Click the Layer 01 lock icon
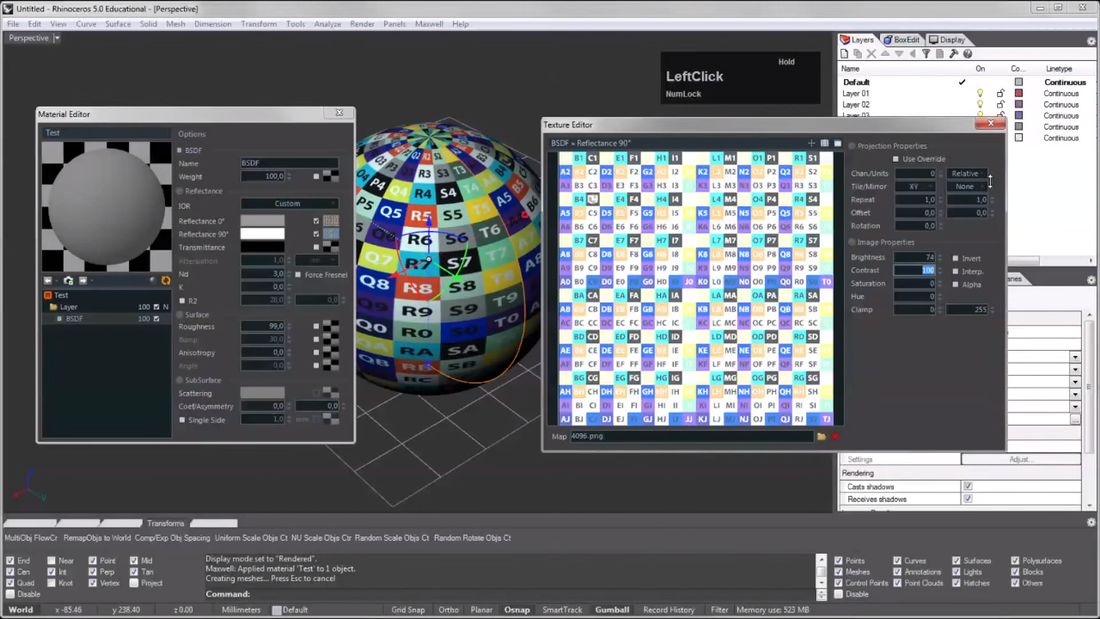 click(x=1000, y=93)
